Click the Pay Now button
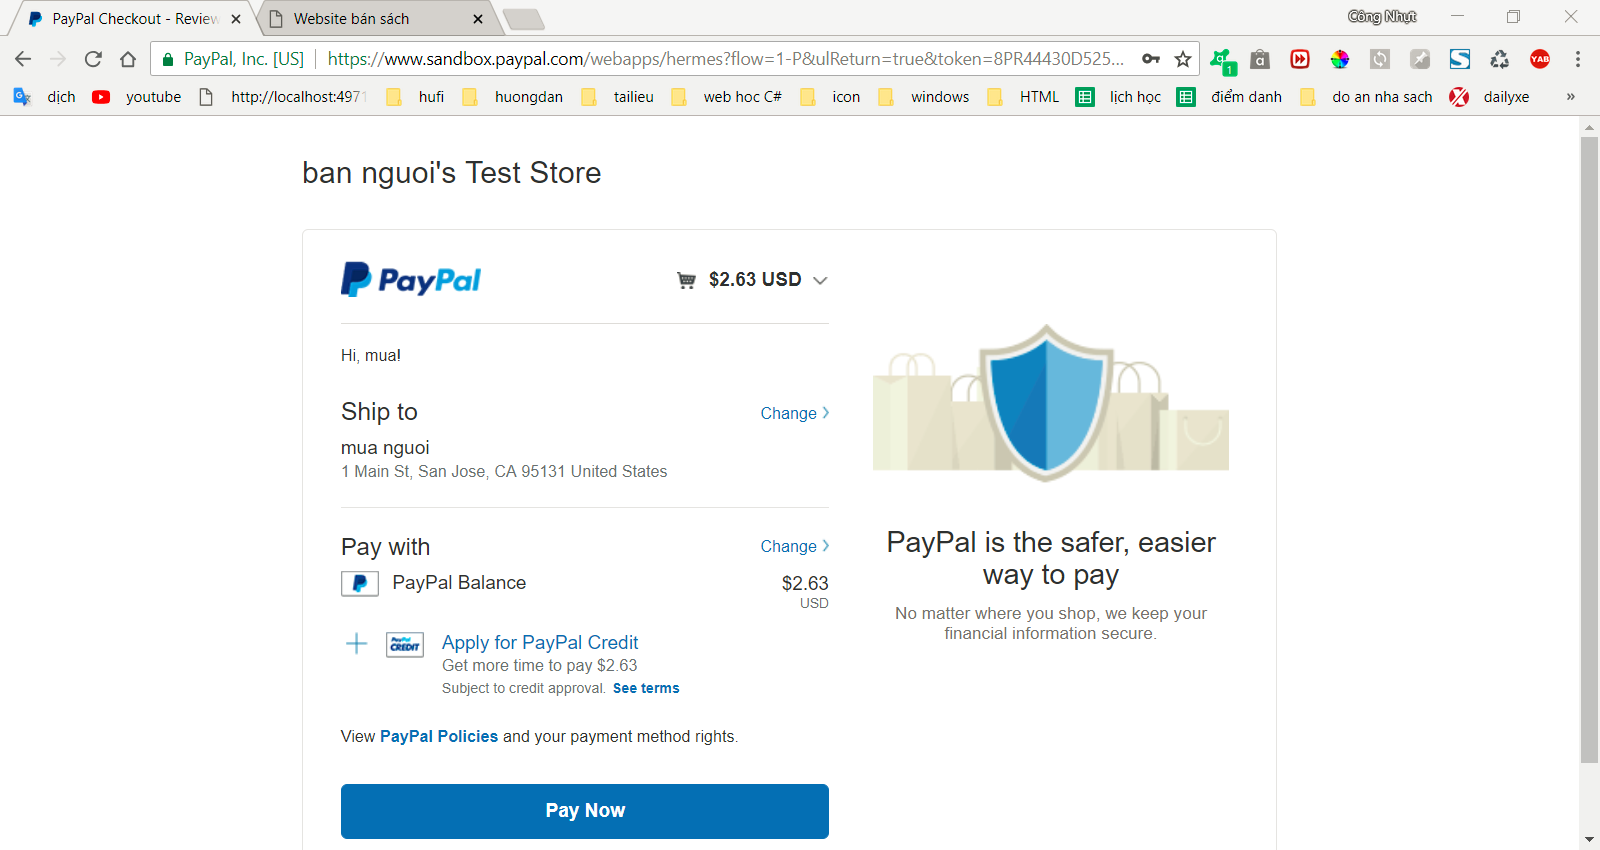Screen dimensions: 1600x850 click(x=585, y=811)
